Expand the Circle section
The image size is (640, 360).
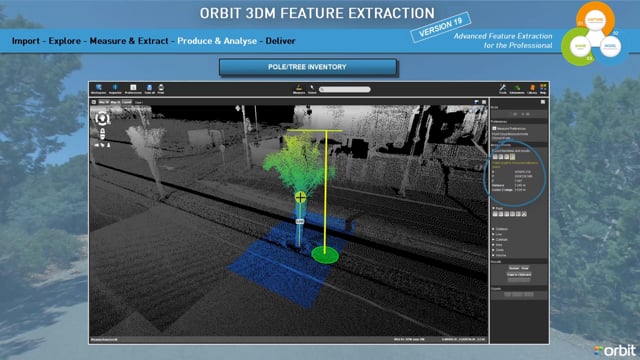click(493, 250)
